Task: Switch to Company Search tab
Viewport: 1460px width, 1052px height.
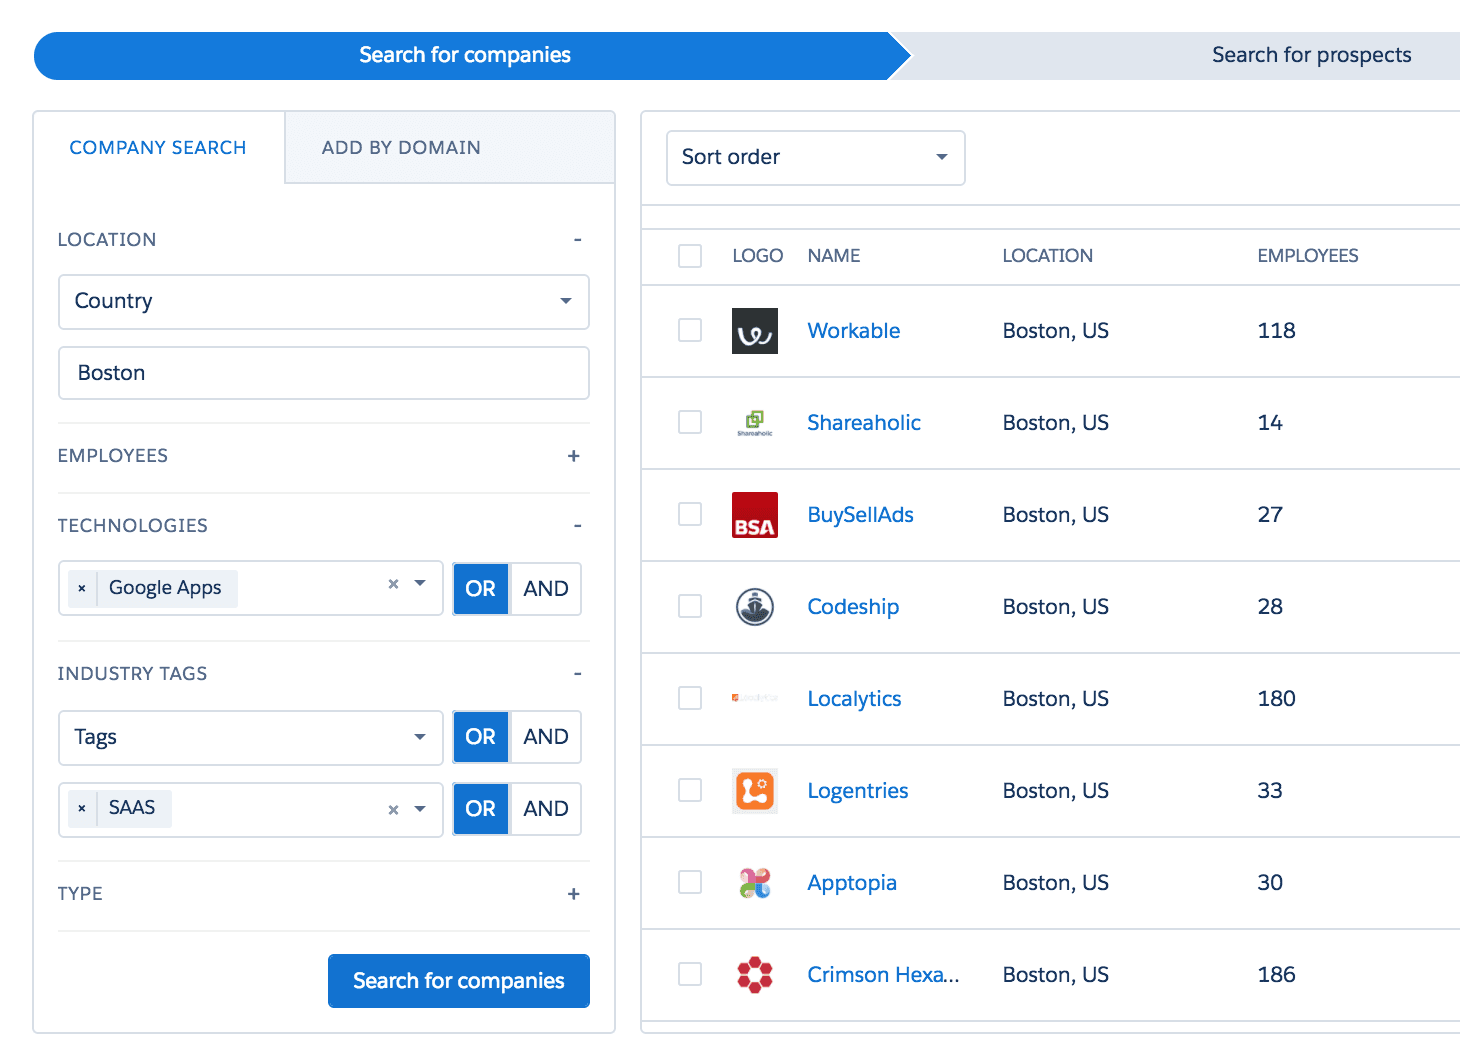Action: pyautogui.click(x=158, y=148)
